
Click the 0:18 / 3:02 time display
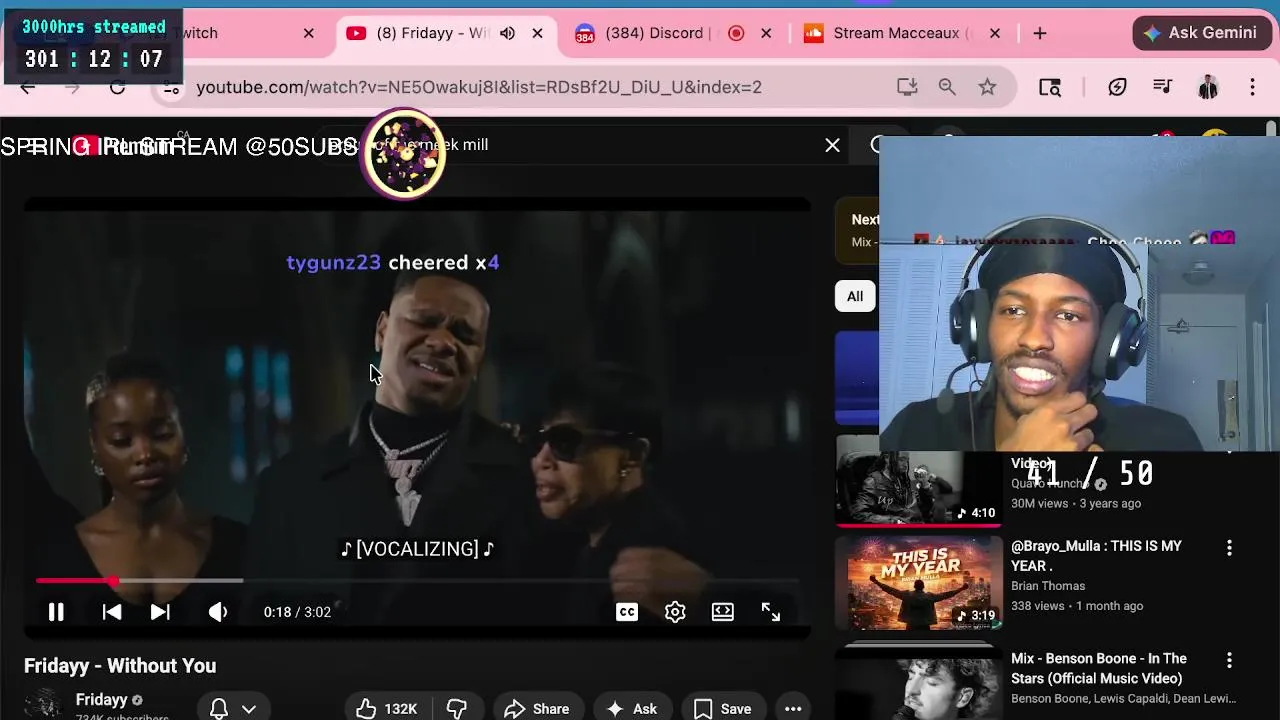pyautogui.click(x=297, y=612)
